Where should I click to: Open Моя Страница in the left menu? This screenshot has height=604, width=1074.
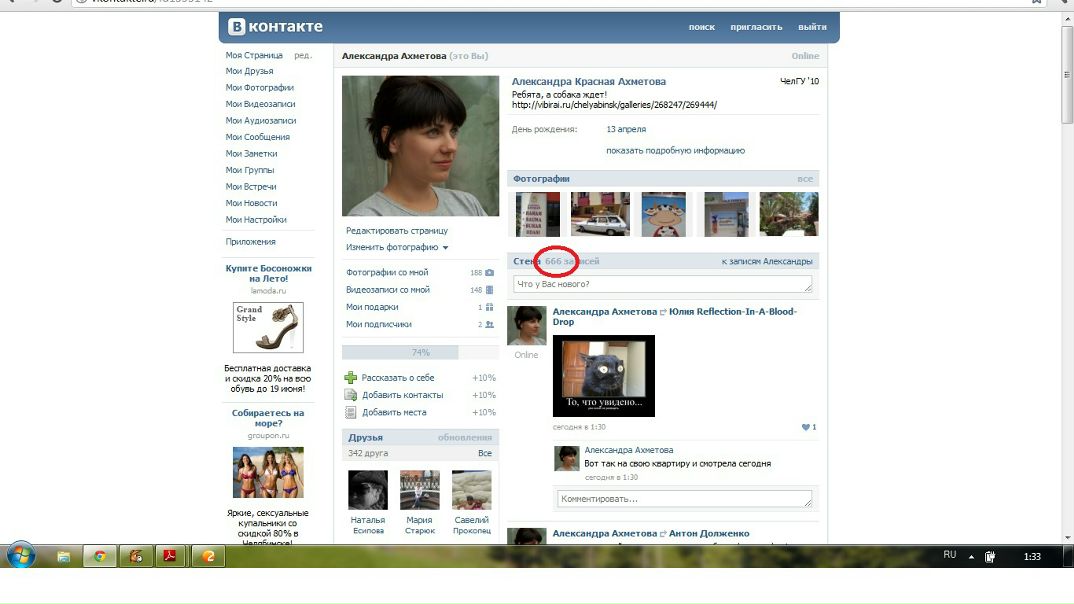[x=254, y=55]
